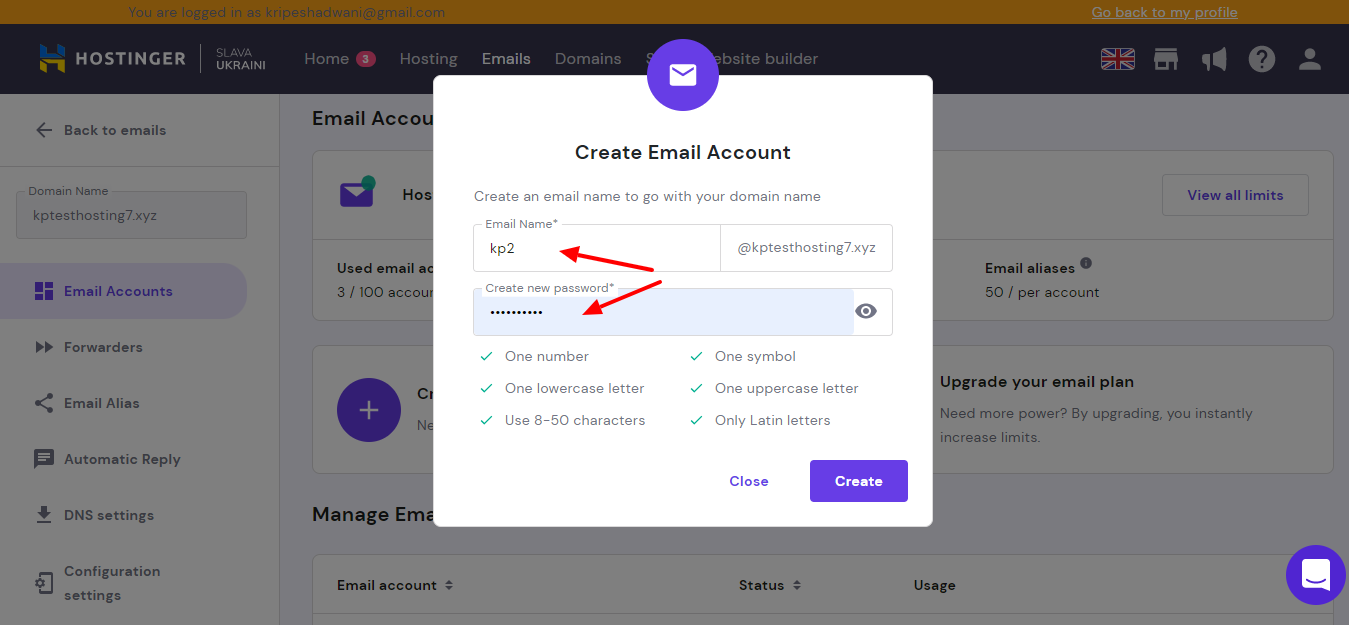
Task: Click the Create new password field
Action: 662,312
